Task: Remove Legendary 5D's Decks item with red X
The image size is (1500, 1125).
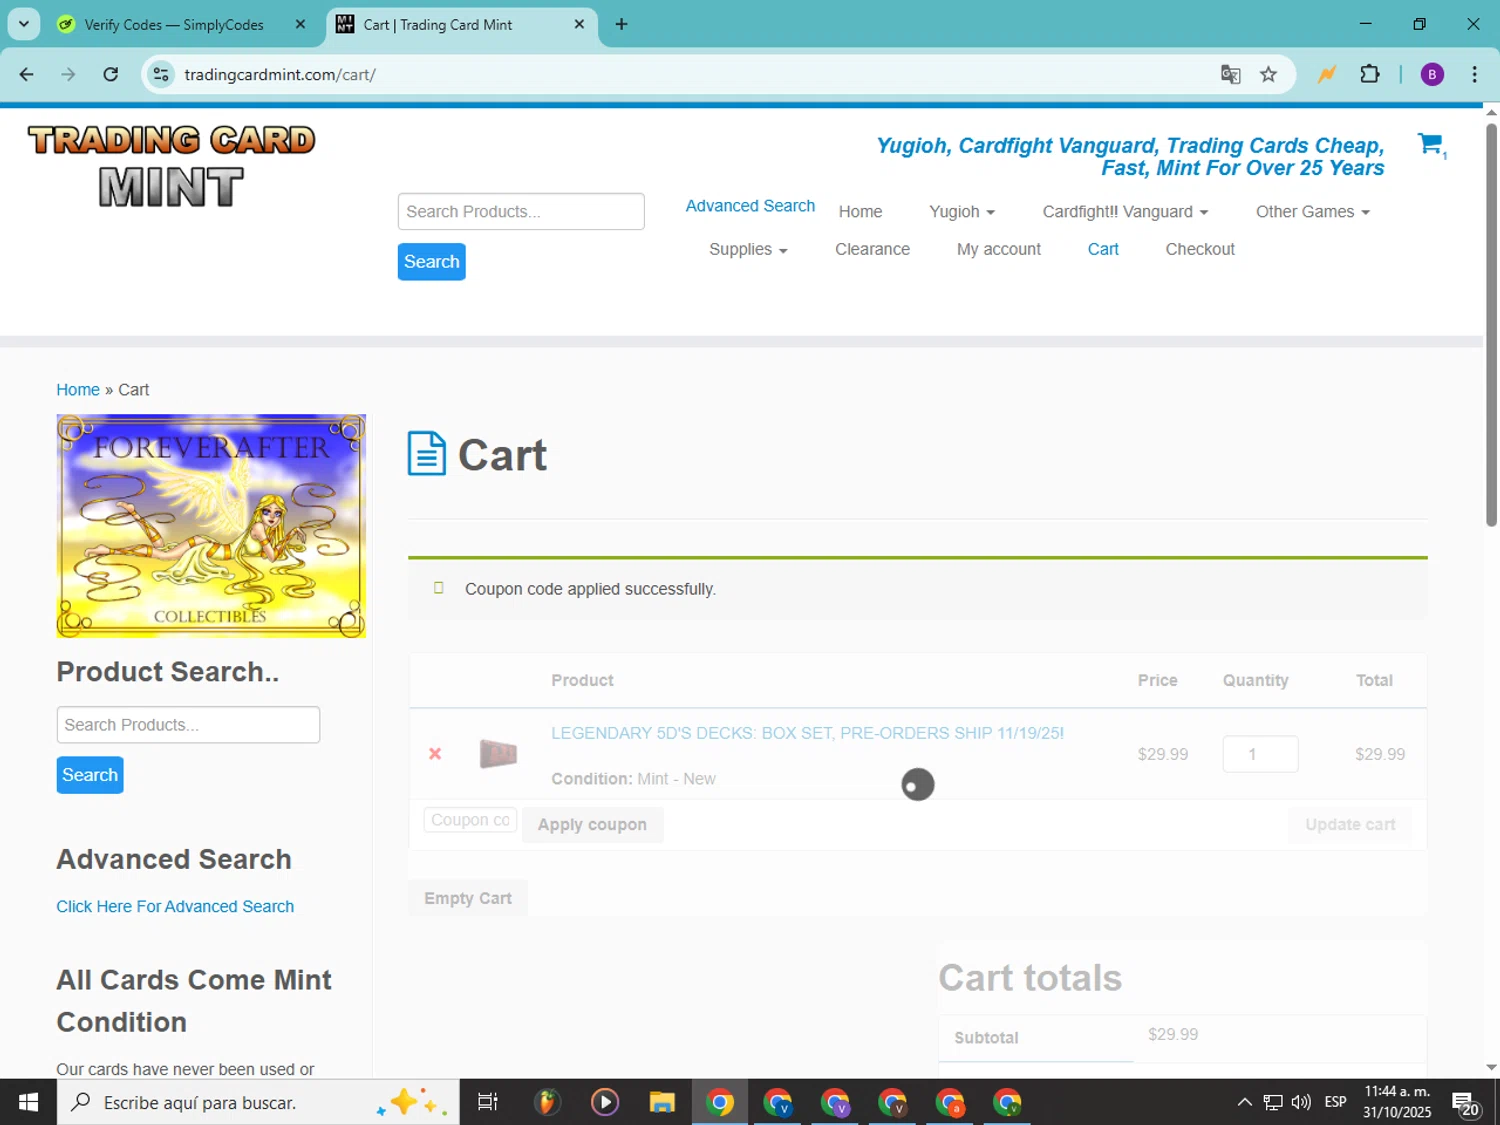Action: coord(435,754)
